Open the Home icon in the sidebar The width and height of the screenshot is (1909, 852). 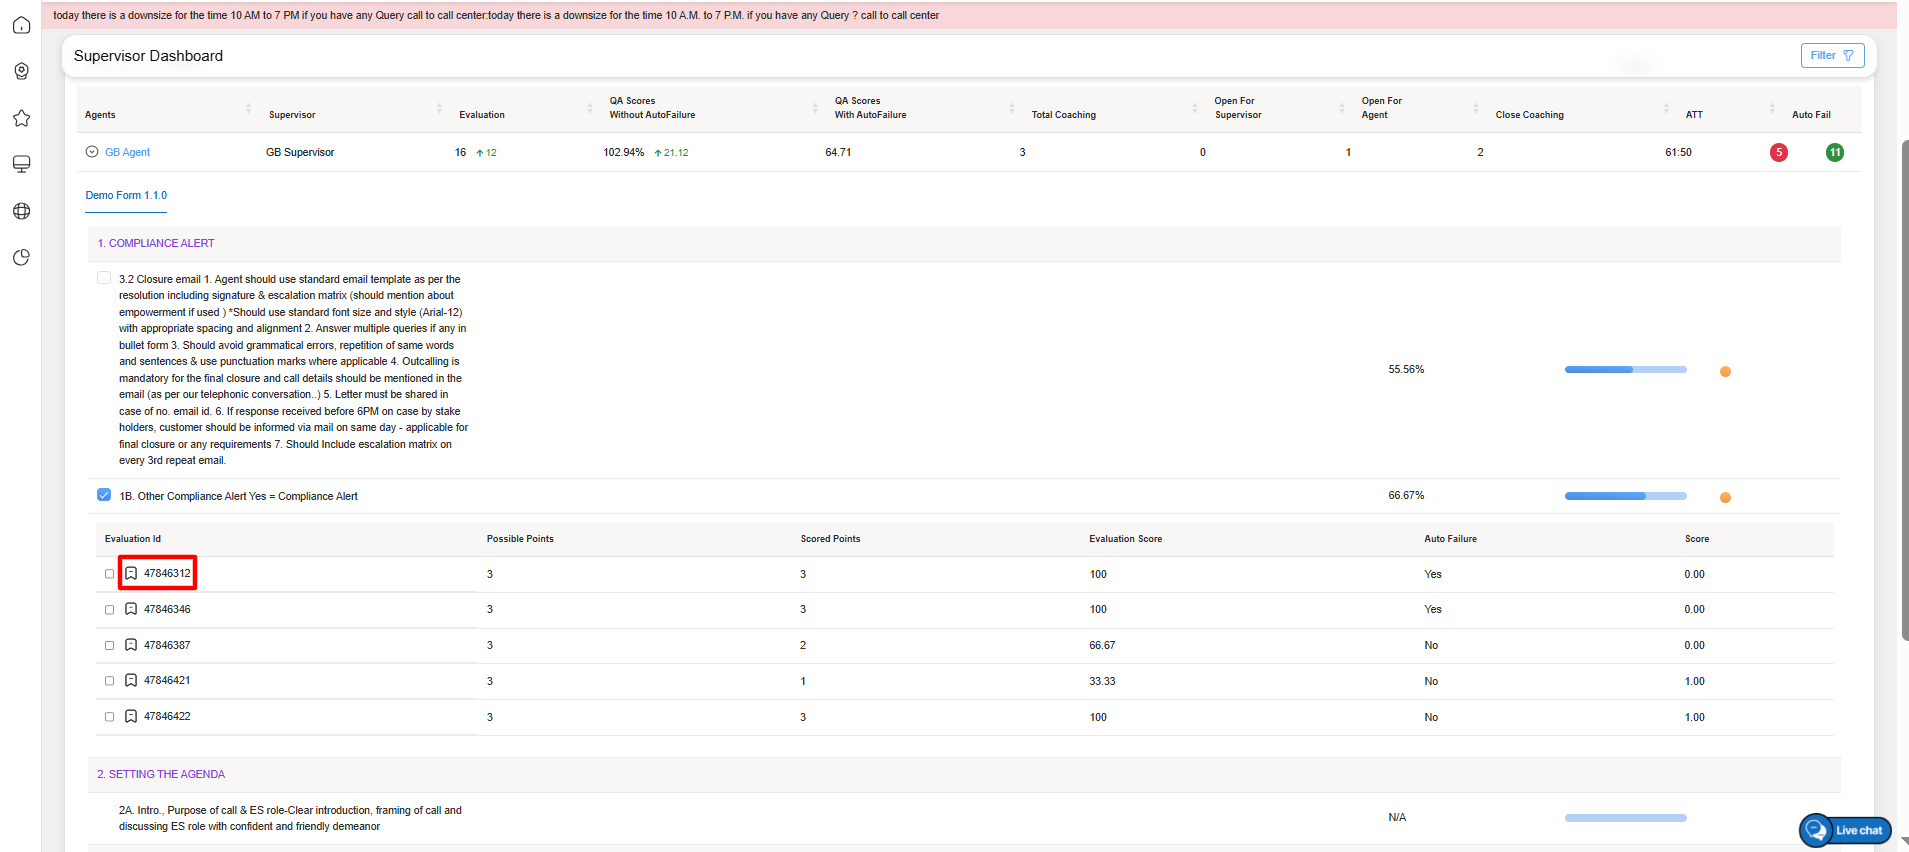(21, 25)
